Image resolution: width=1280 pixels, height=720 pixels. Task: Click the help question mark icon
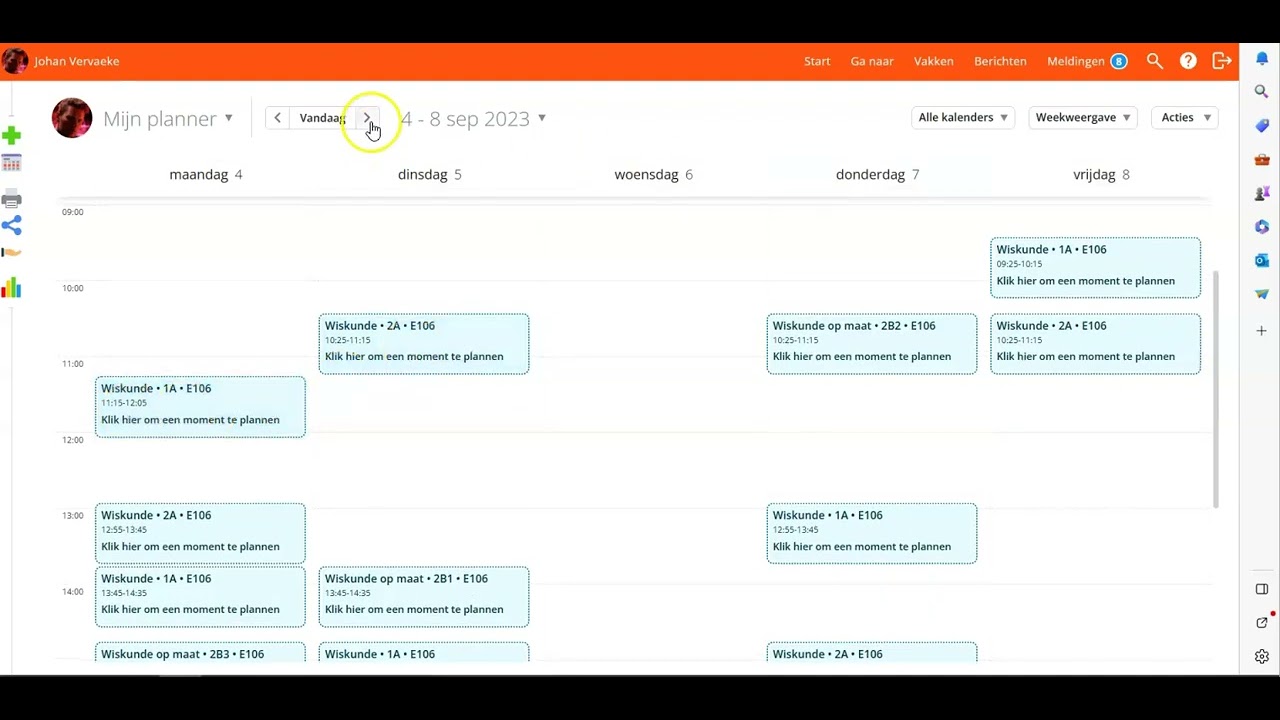[x=1188, y=61]
